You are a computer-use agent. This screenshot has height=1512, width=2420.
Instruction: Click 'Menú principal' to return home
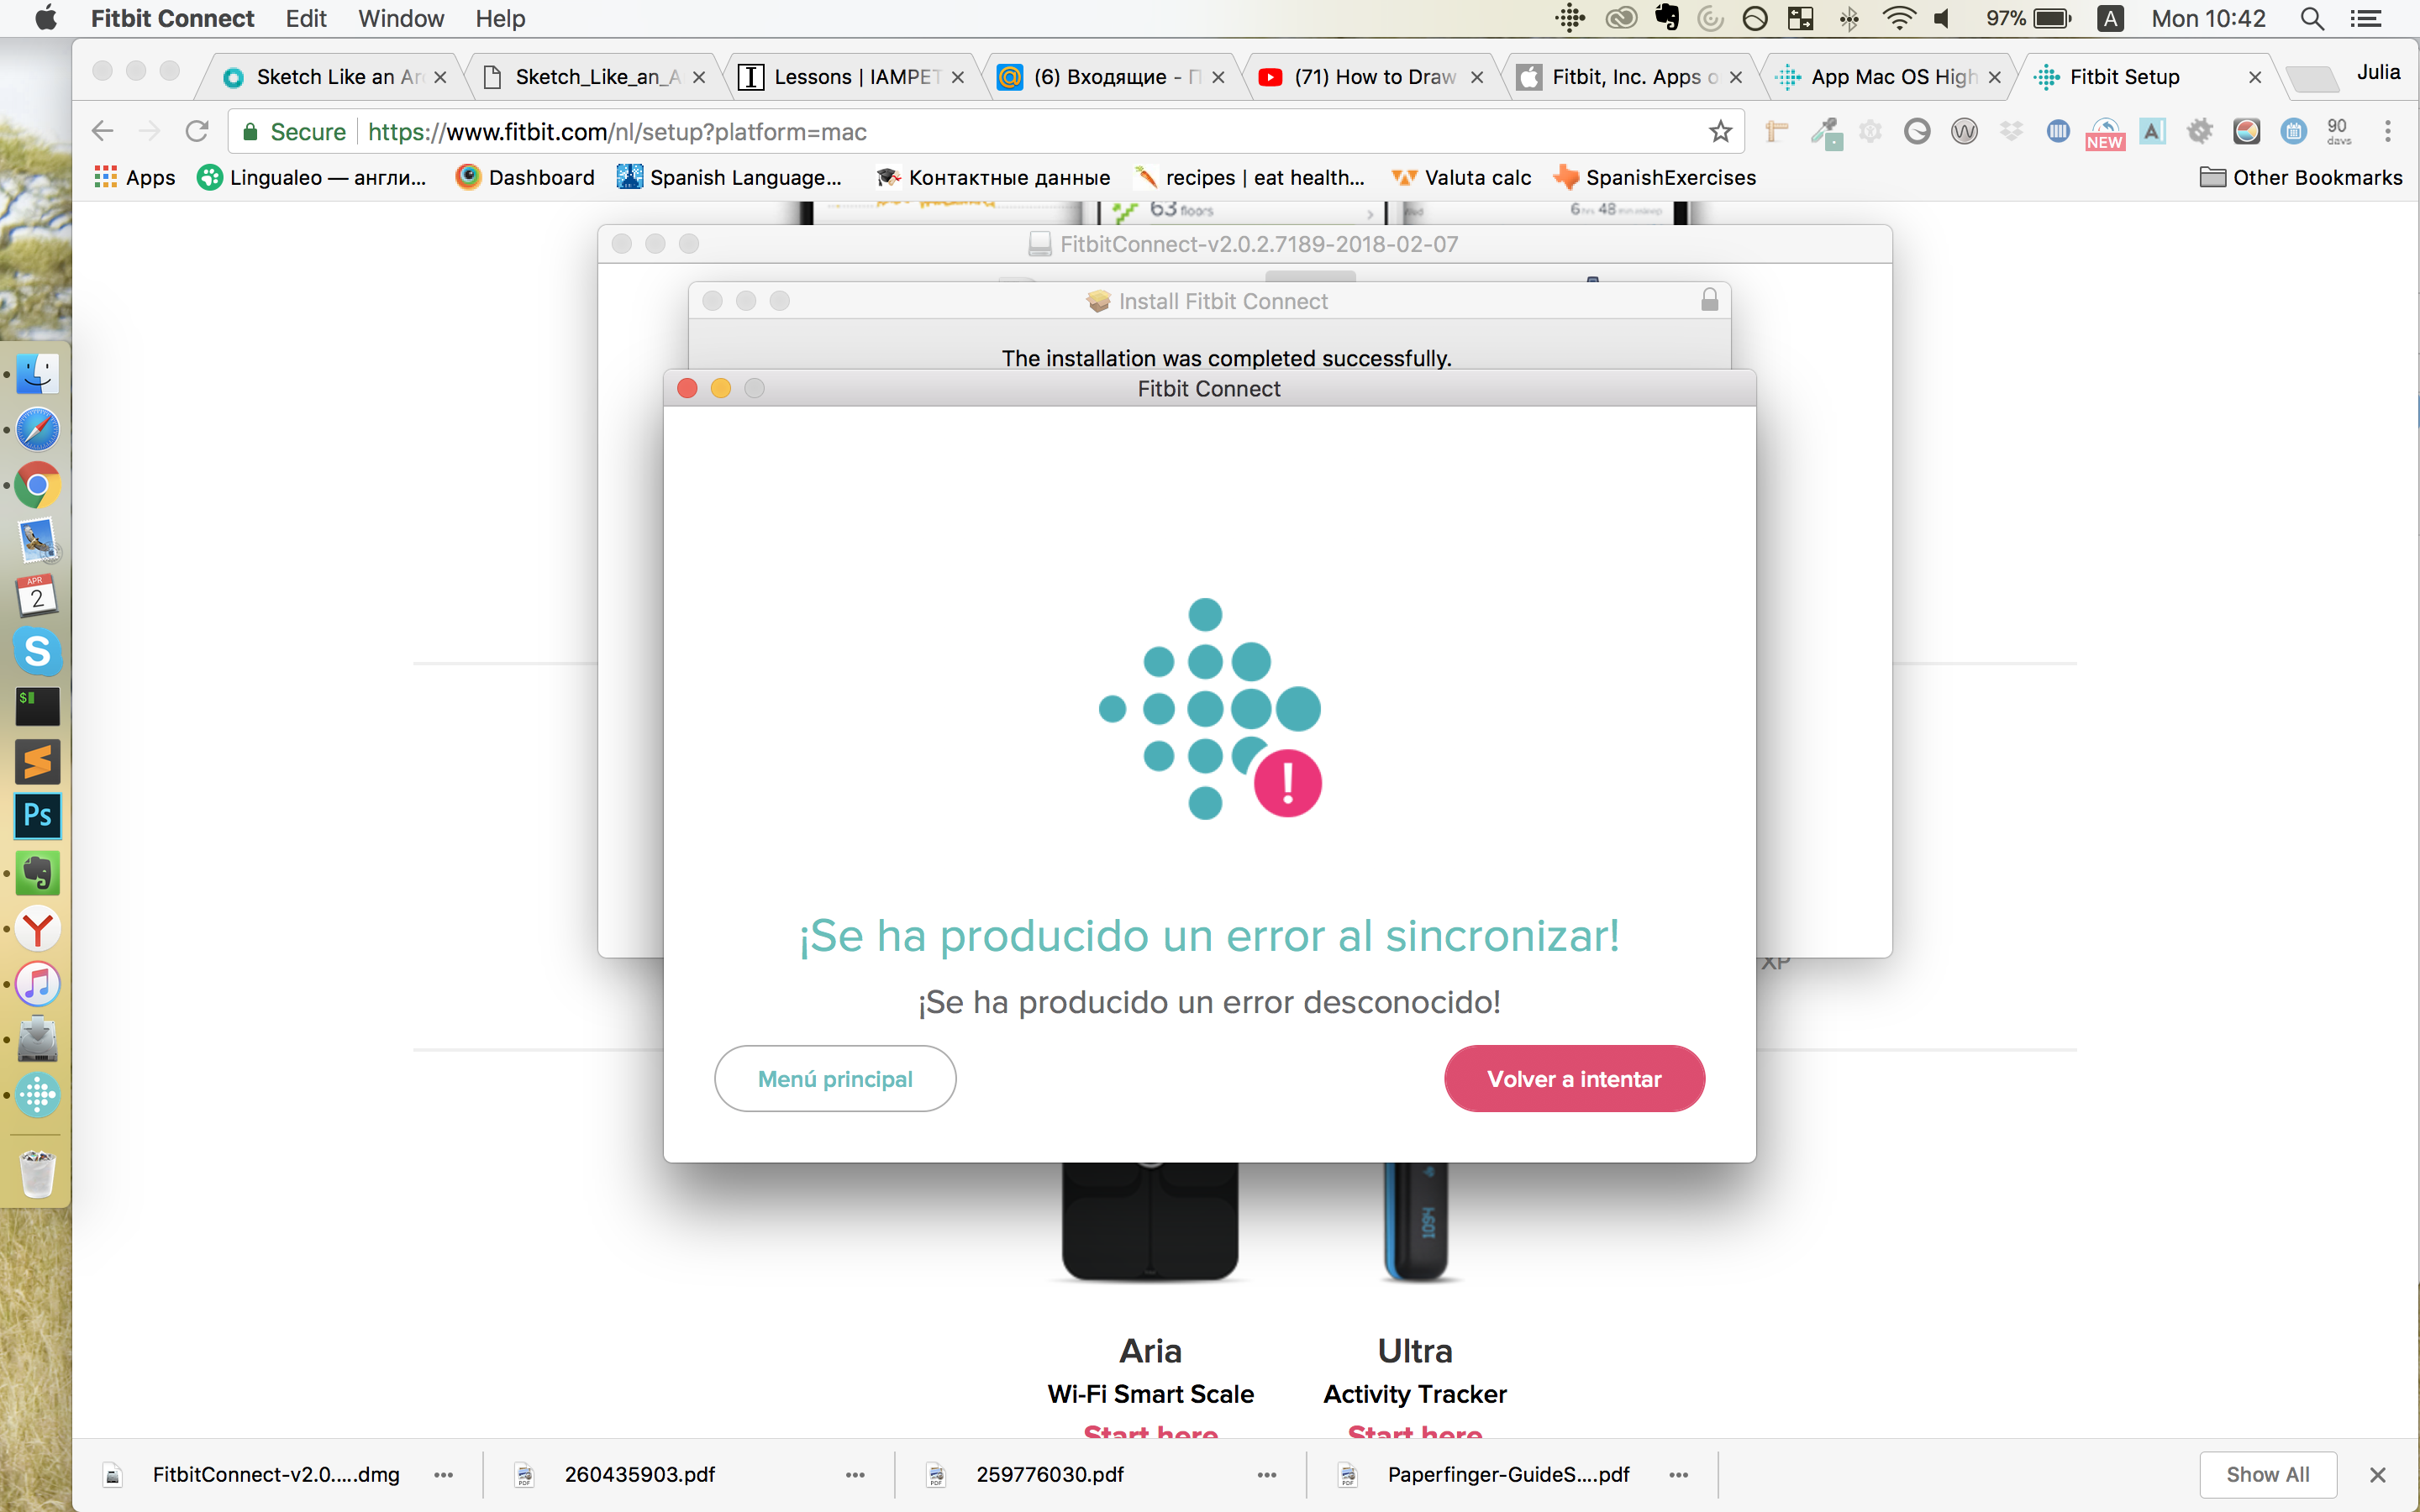(836, 1079)
